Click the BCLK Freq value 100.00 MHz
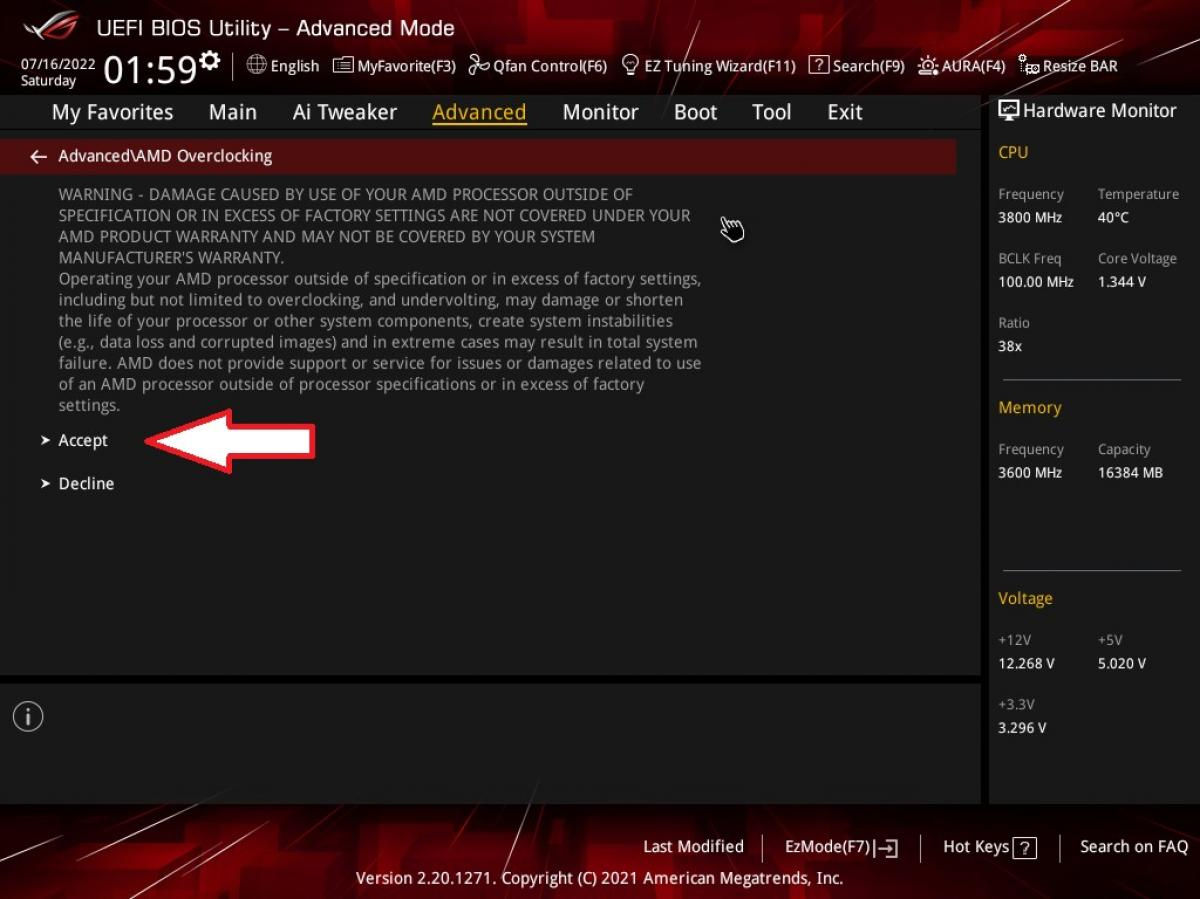Screen dimensions: 1200x899 pos(1035,282)
